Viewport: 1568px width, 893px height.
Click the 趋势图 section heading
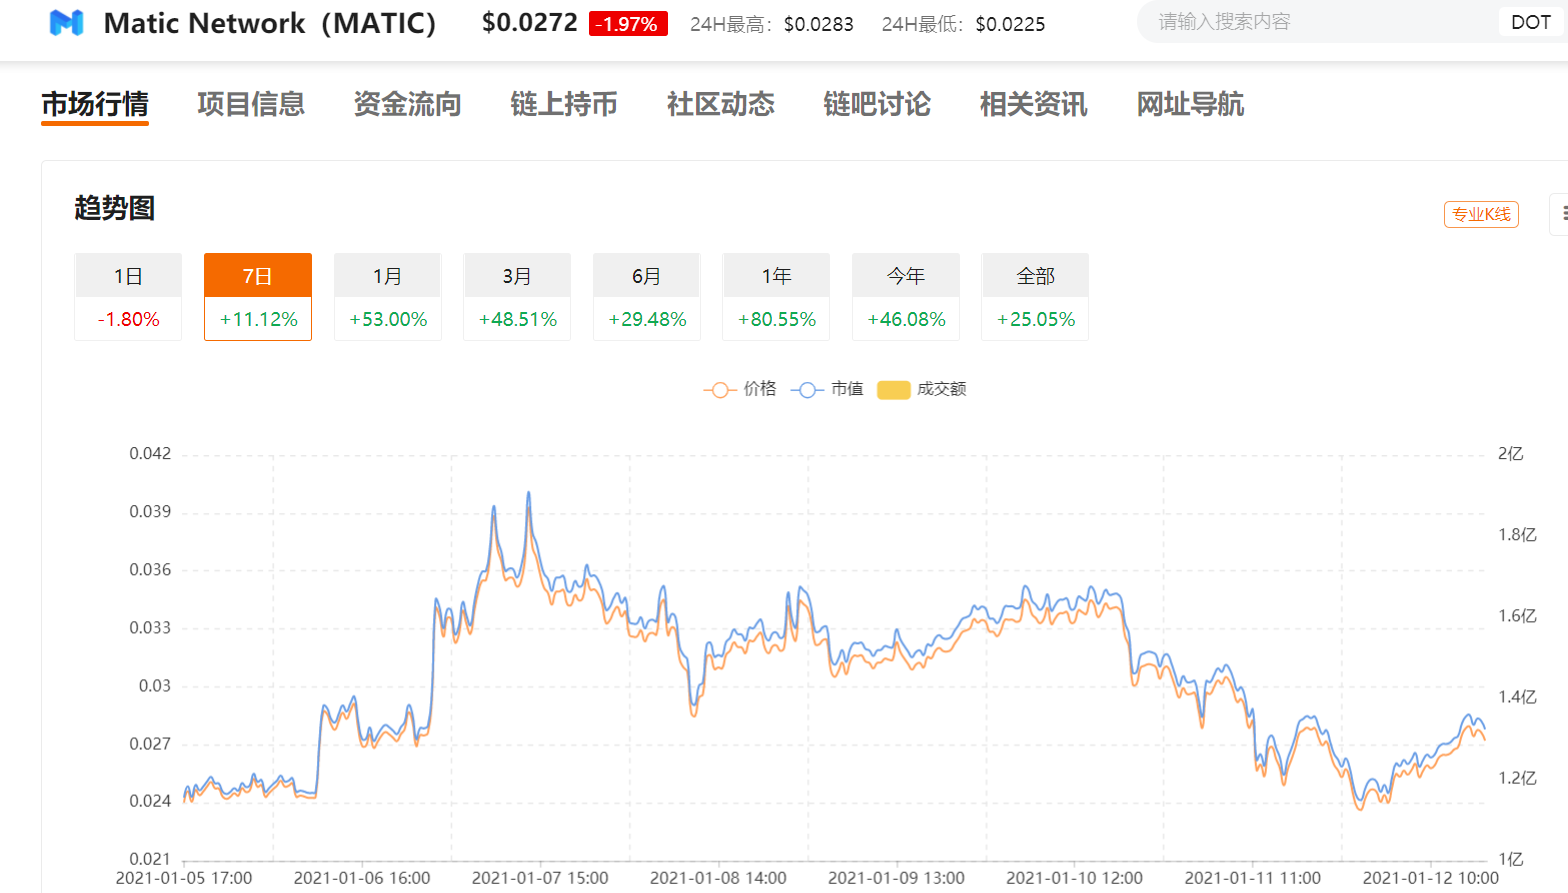click(115, 208)
